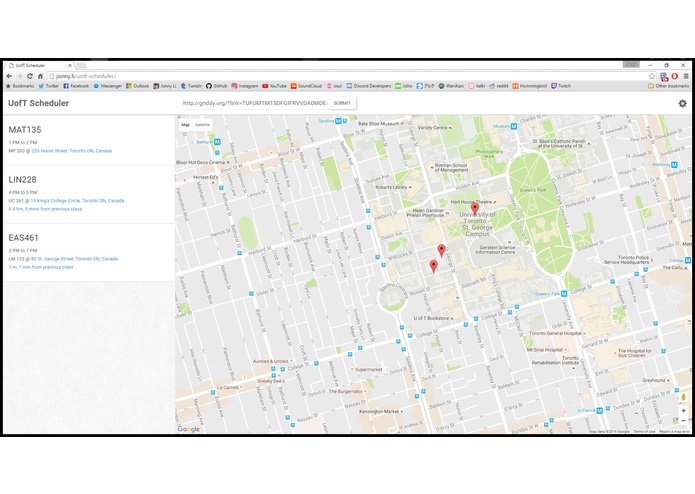Click the UofT Scheduler title
The width and height of the screenshot is (695, 494).
tap(39, 103)
